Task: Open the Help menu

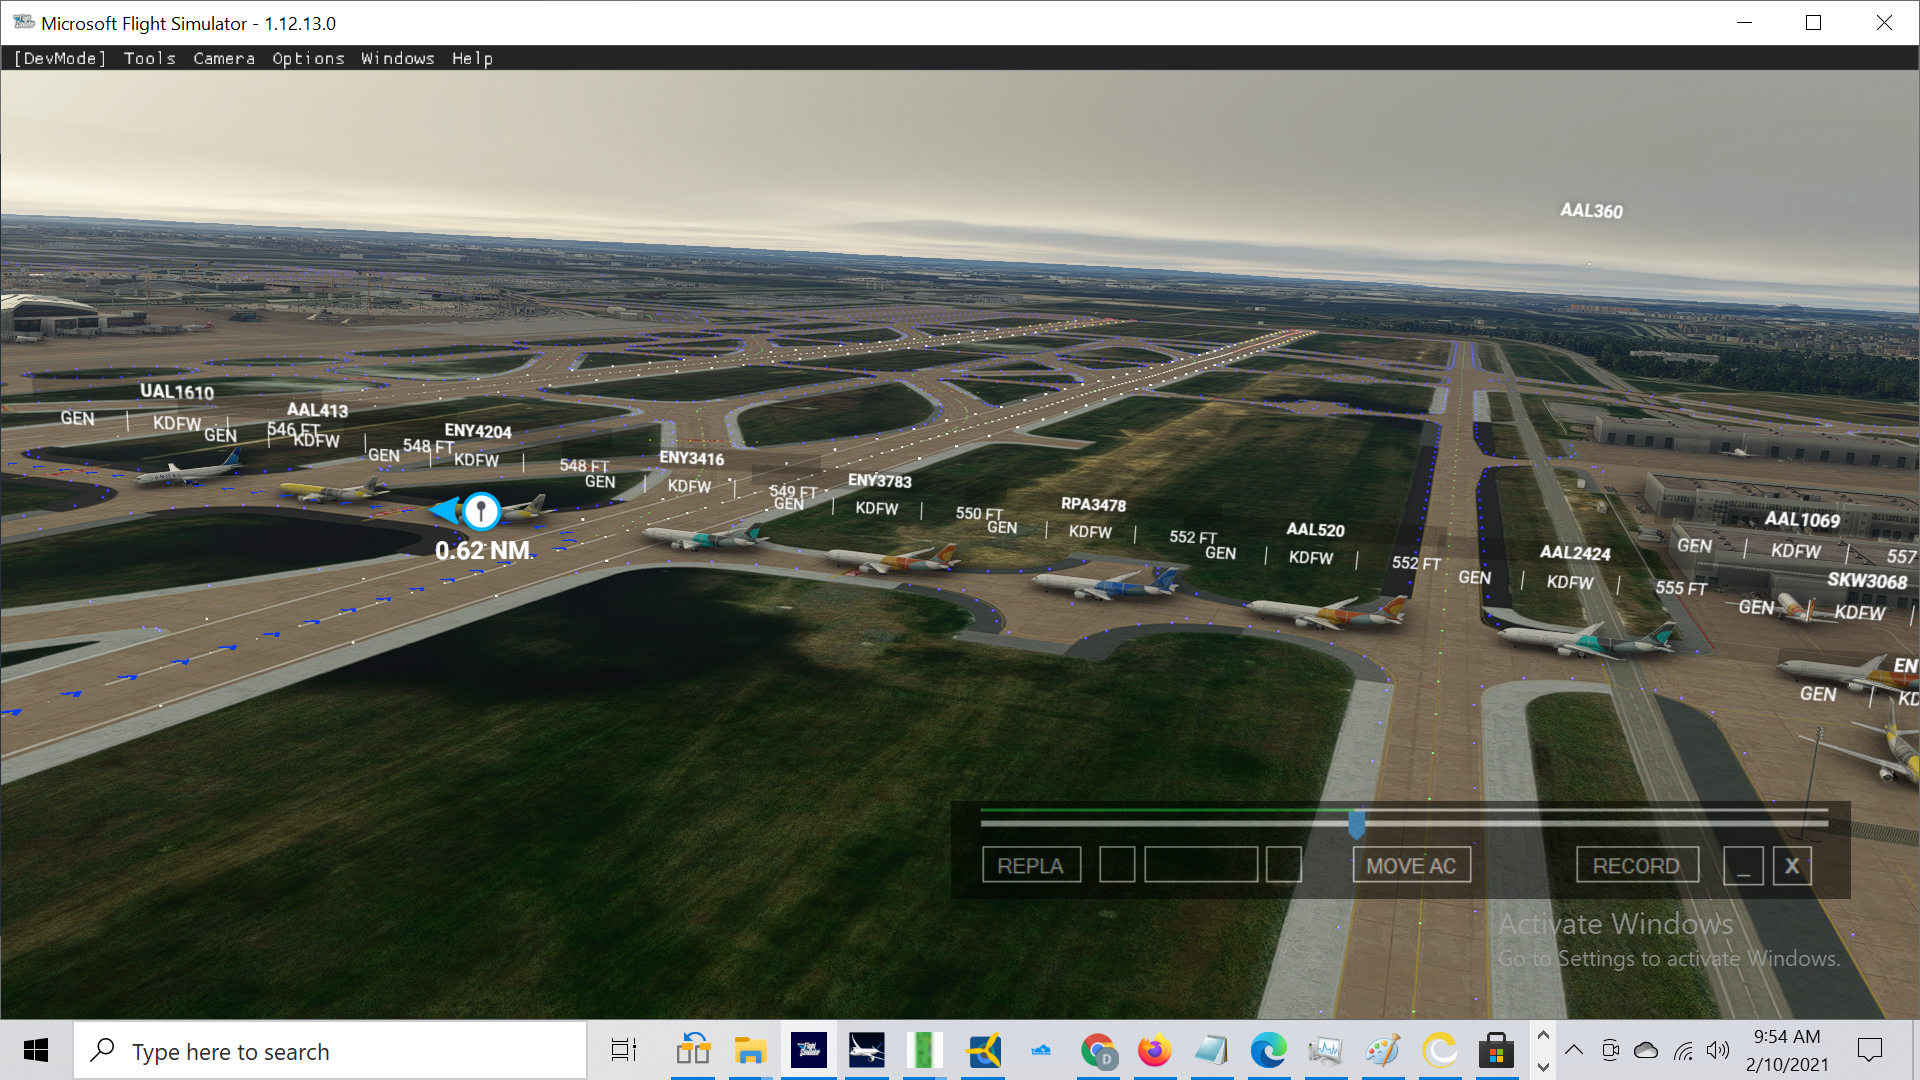Action: [x=472, y=58]
